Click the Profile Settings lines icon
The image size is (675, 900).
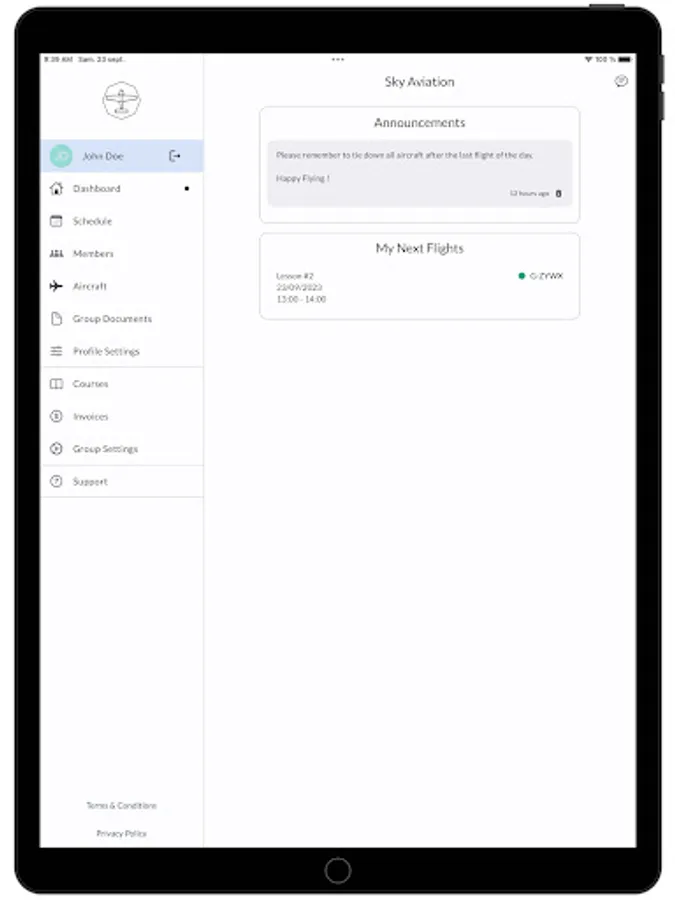point(56,351)
